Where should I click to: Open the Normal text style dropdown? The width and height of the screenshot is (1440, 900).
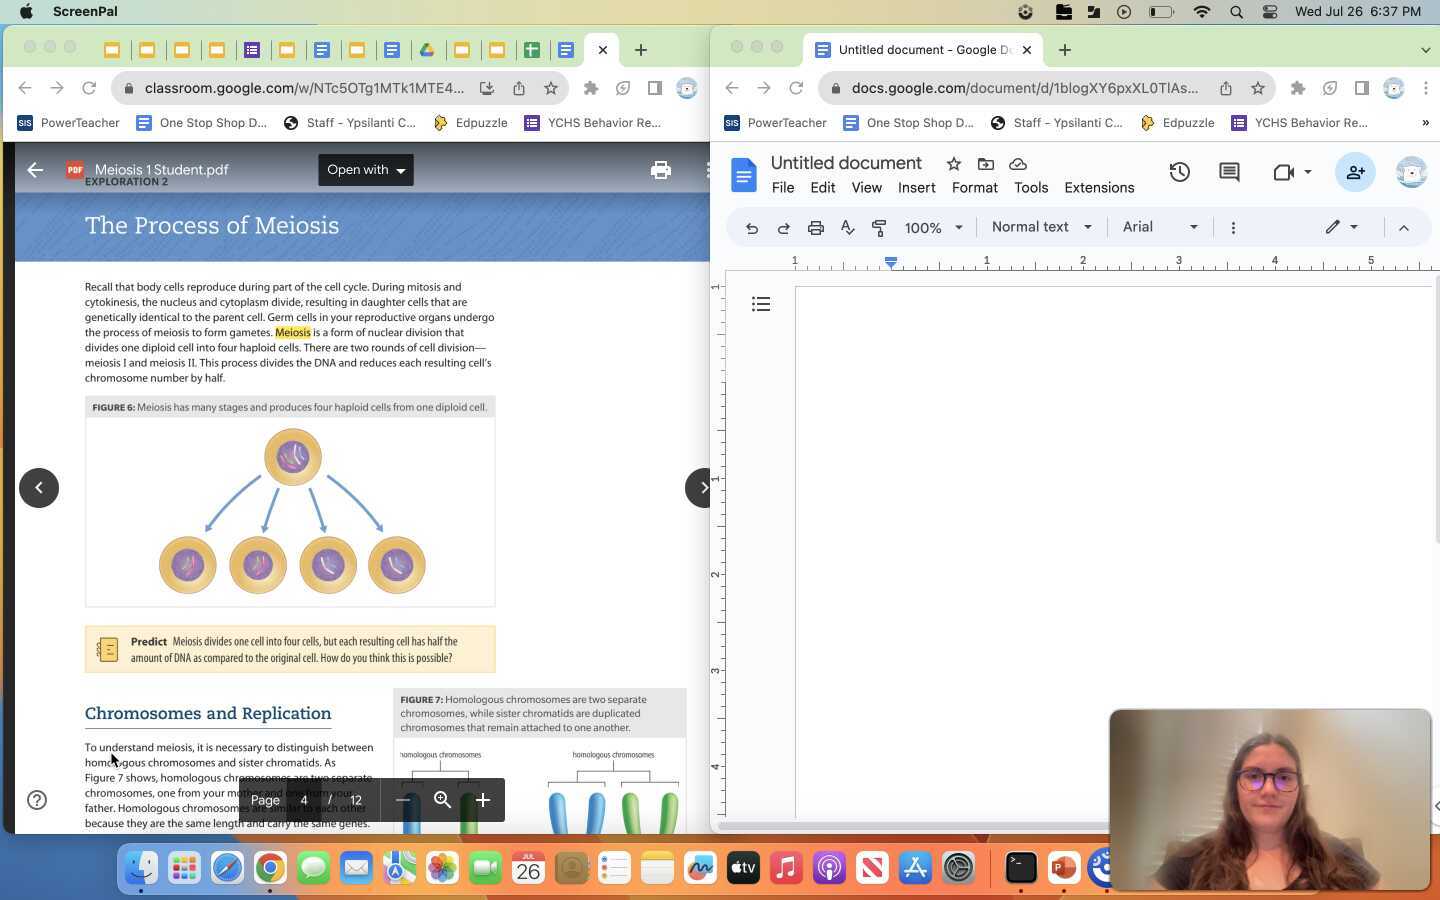1040,227
